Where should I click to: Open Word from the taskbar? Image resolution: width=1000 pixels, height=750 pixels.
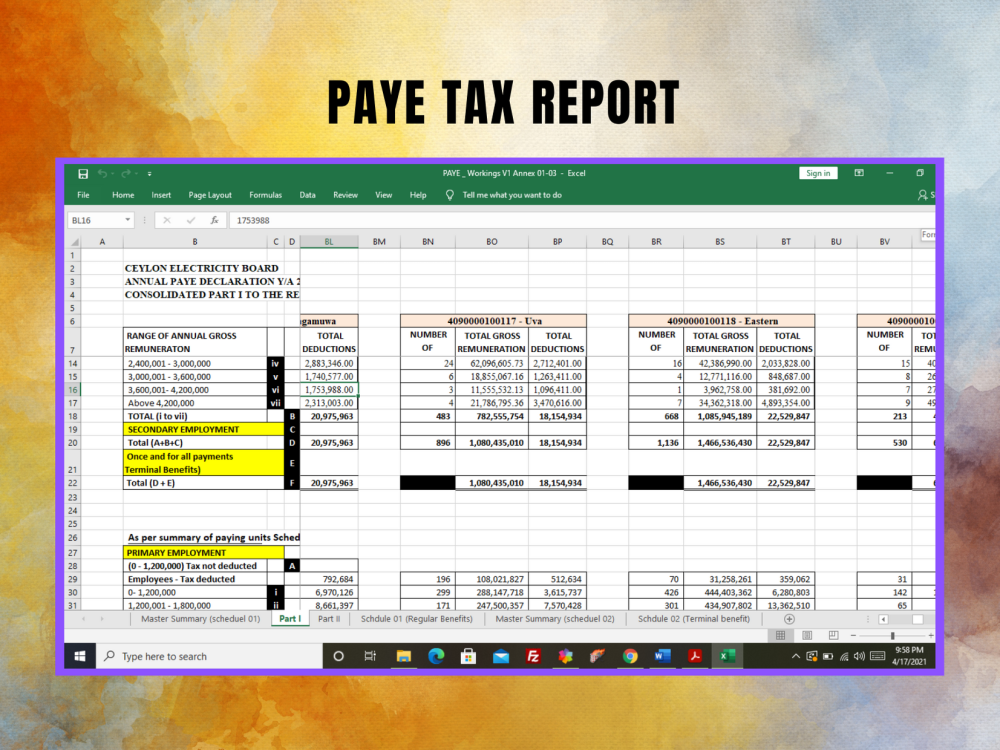tap(663, 656)
